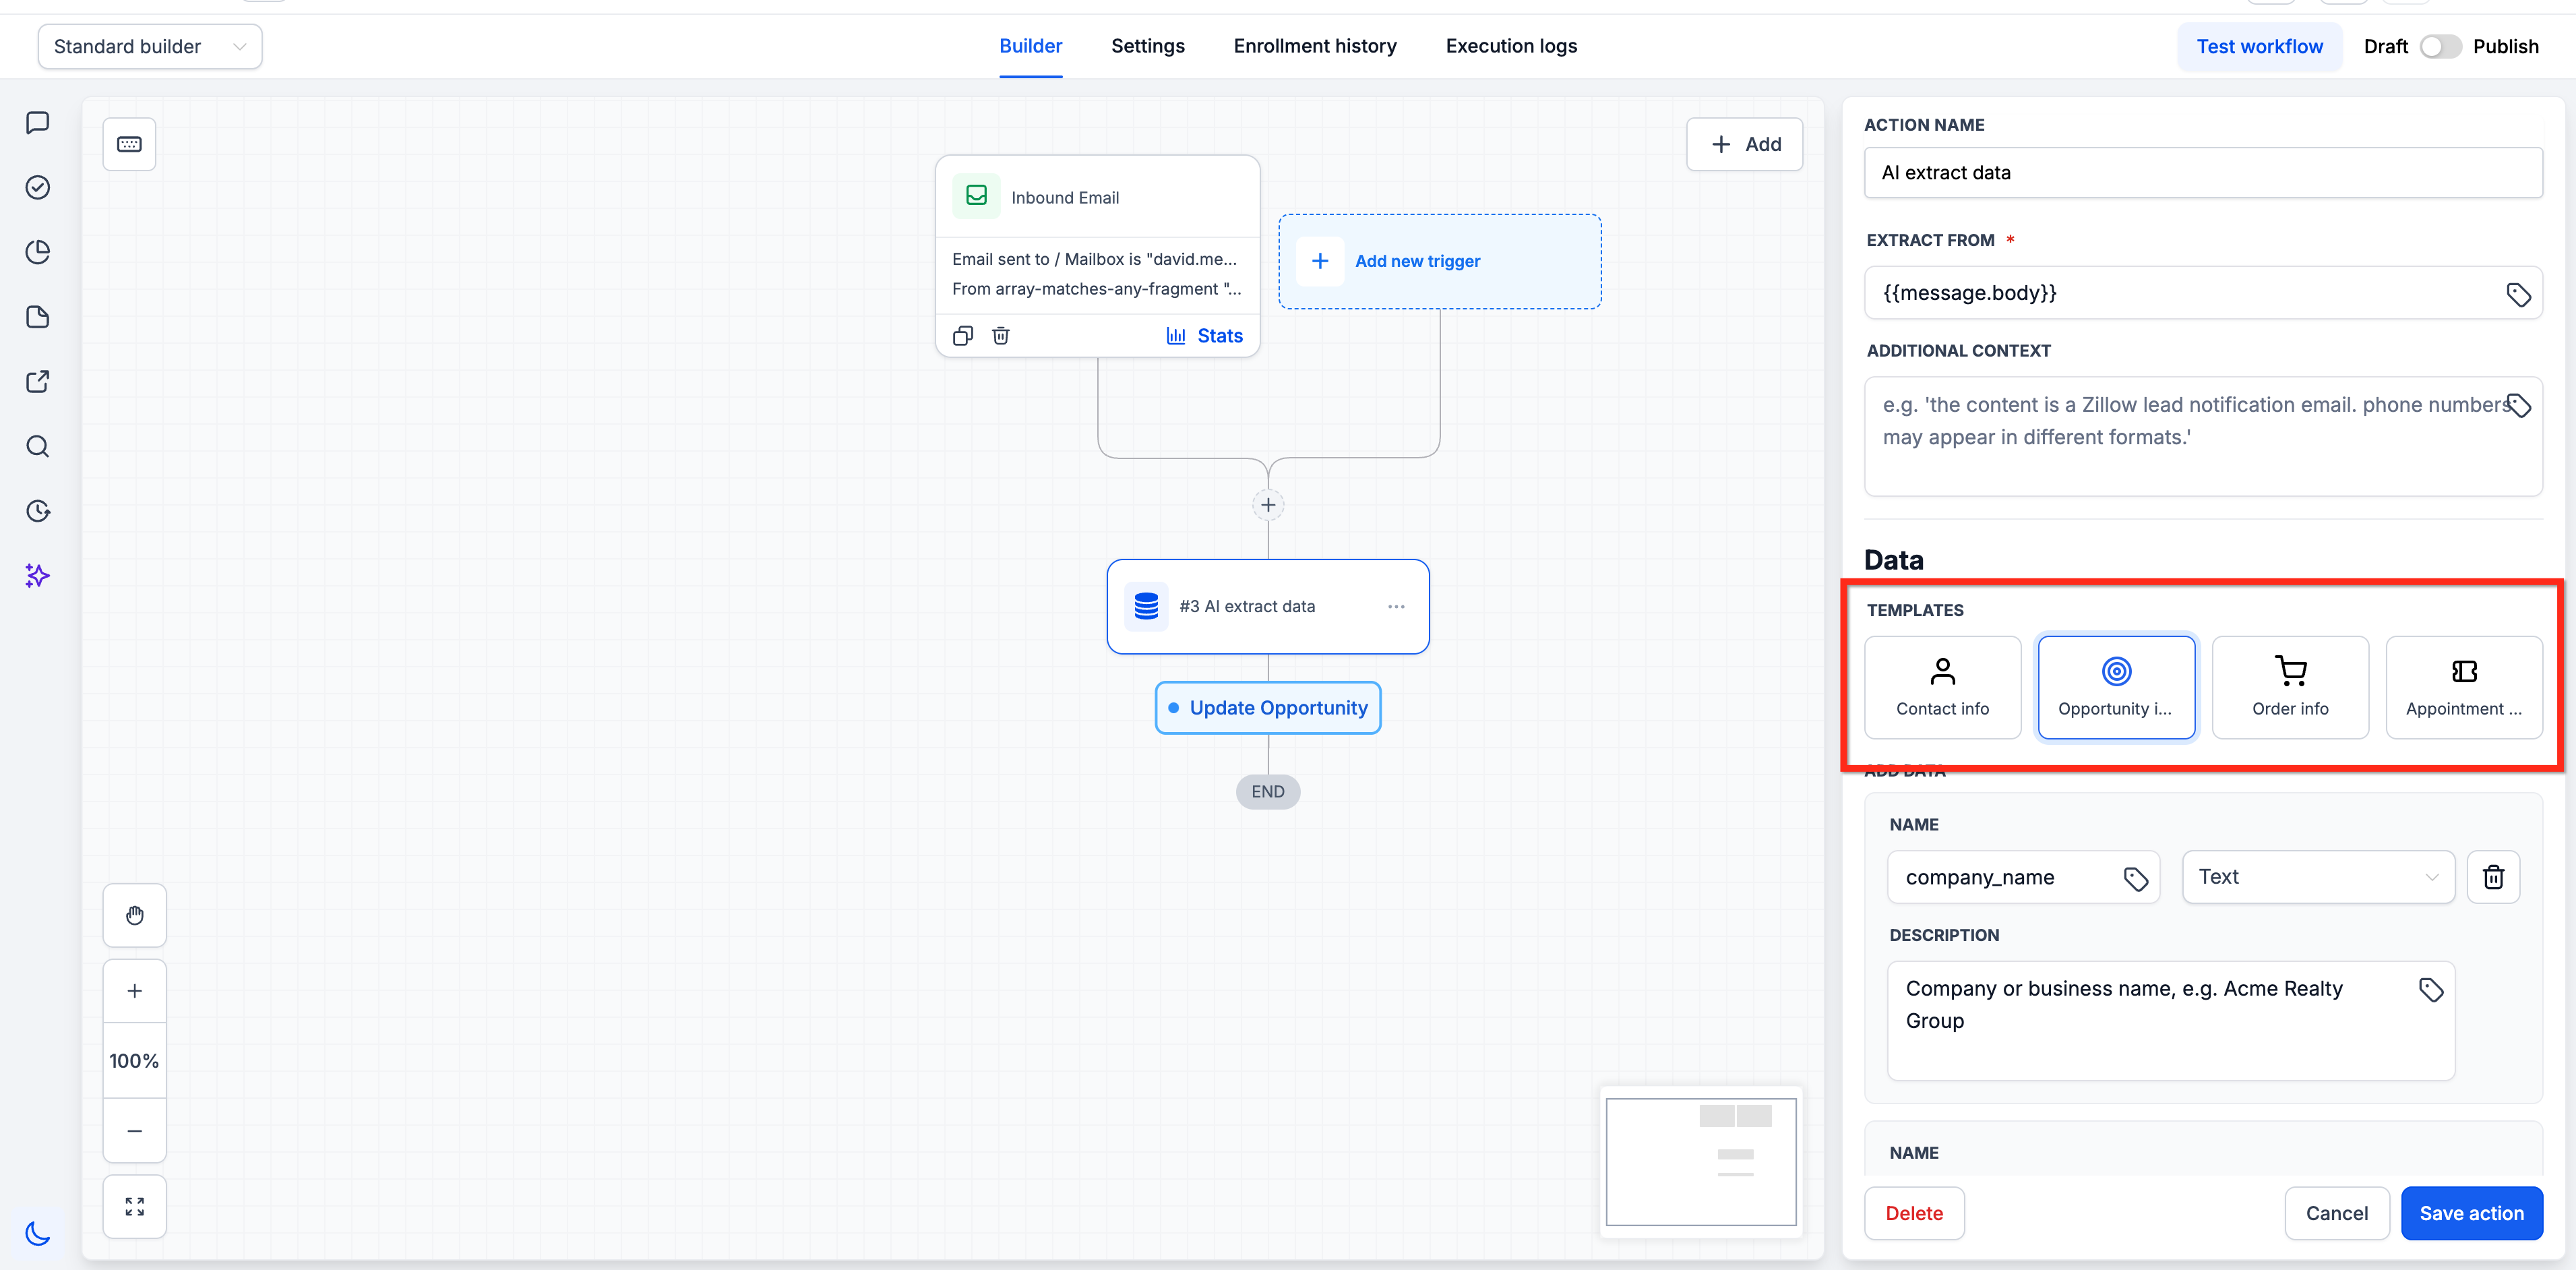View Stats for Inbound Email trigger
Viewport: 2576px width, 1270px height.
pyautogui.click(x=1205, y=336)
